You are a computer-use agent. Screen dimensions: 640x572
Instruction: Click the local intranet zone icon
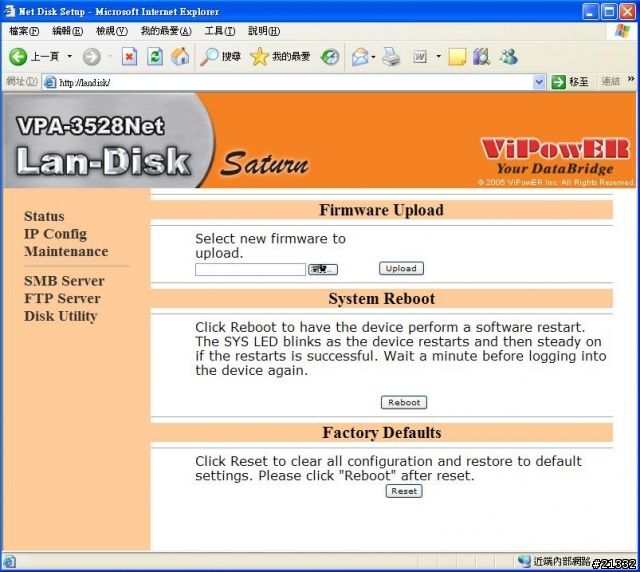click(x=524, y=561)
